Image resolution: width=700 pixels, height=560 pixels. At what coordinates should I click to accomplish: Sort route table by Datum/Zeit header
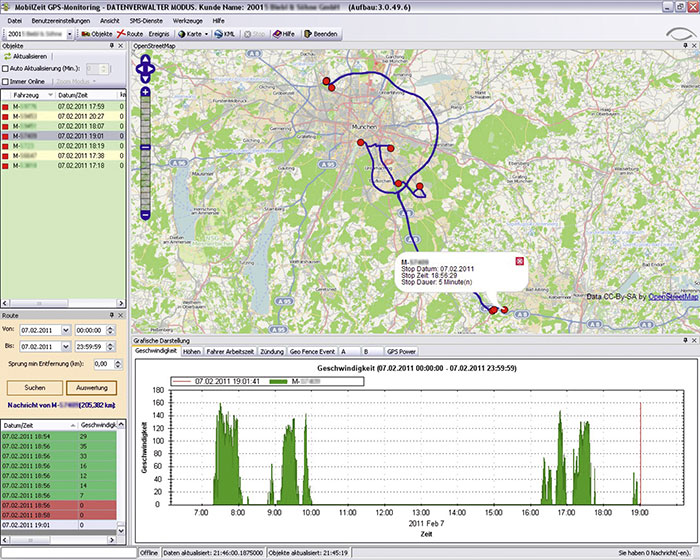(38, 426)
